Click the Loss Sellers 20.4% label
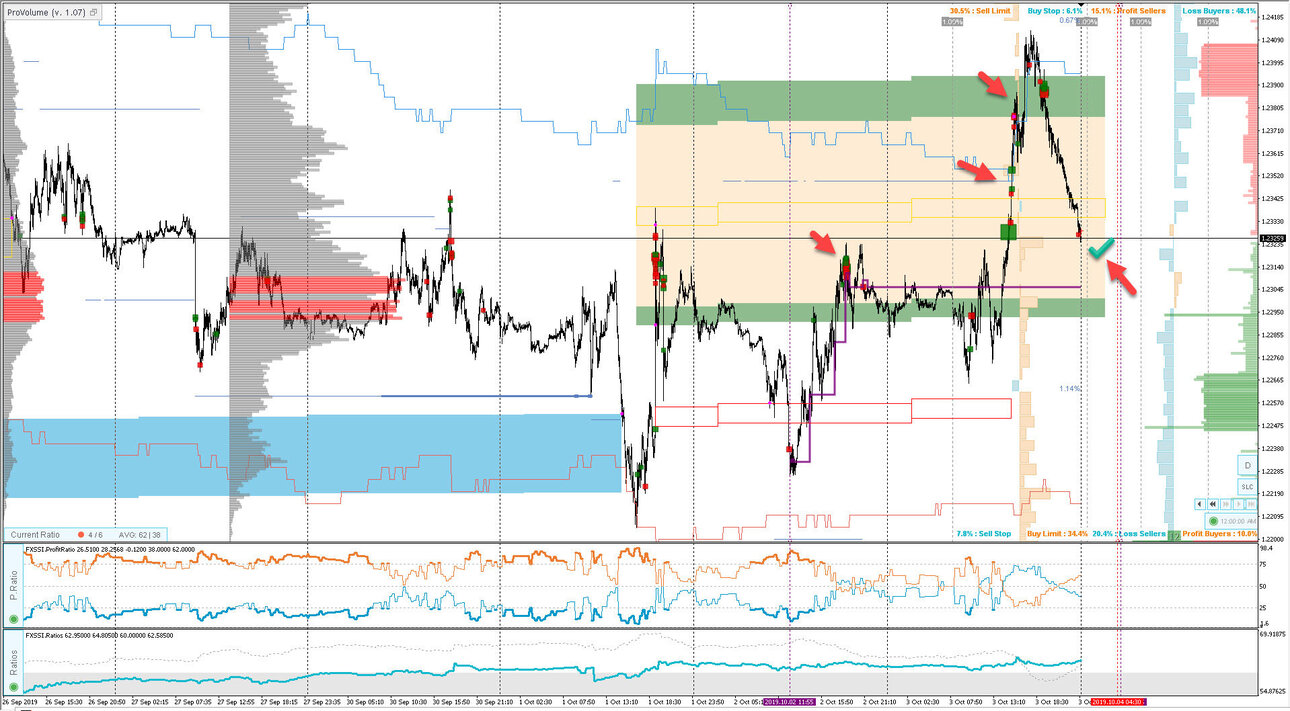 pos(1129,534)
